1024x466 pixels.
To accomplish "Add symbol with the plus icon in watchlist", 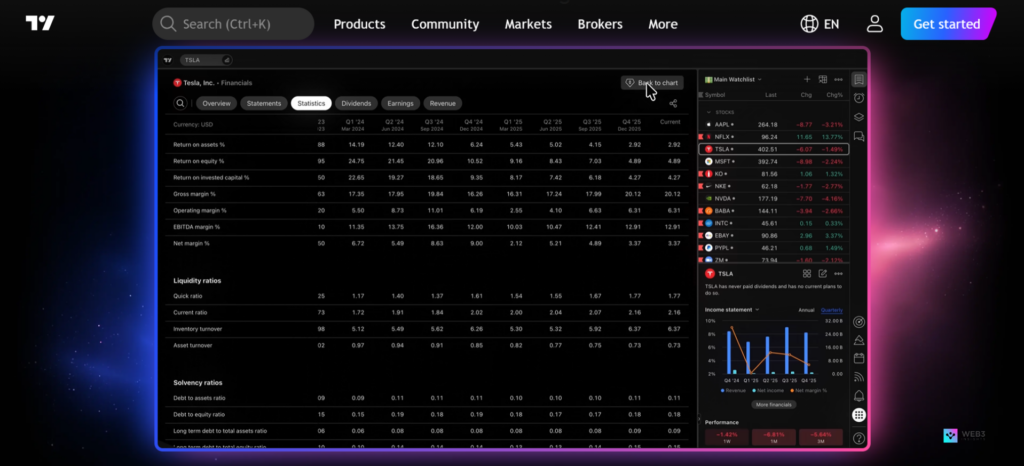I will tap(807, 80).
